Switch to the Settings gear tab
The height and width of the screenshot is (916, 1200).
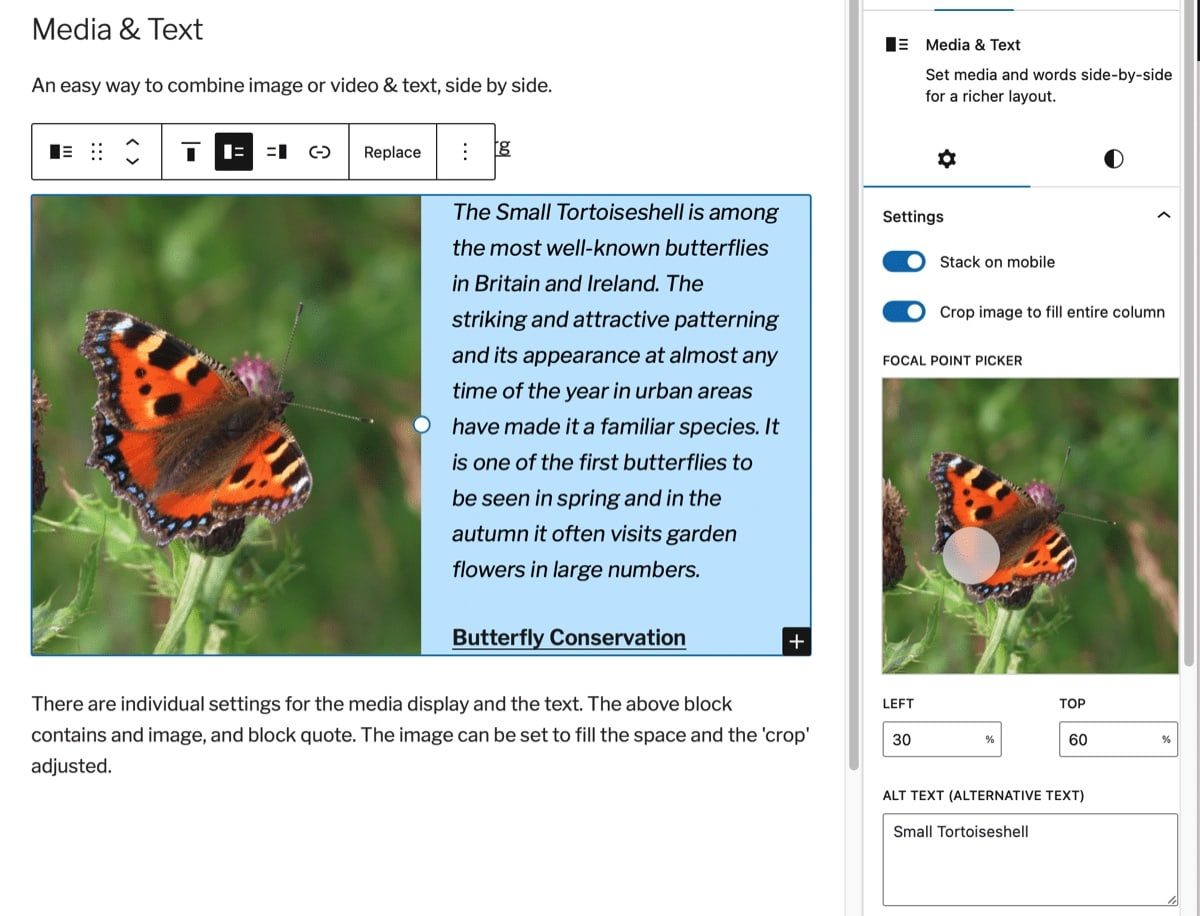point(946,159)
